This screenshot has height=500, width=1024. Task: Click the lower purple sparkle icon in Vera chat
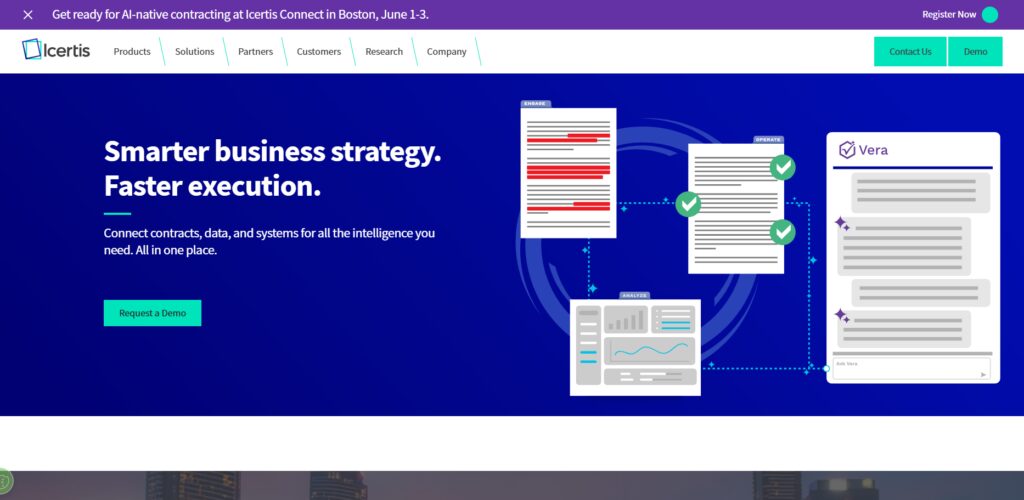coord(842,316)
